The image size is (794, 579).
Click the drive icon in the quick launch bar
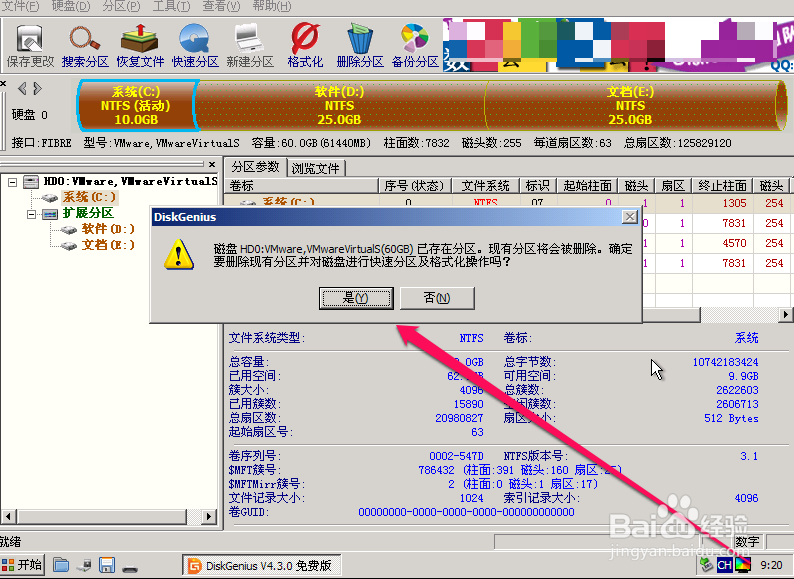click(130, 567)
